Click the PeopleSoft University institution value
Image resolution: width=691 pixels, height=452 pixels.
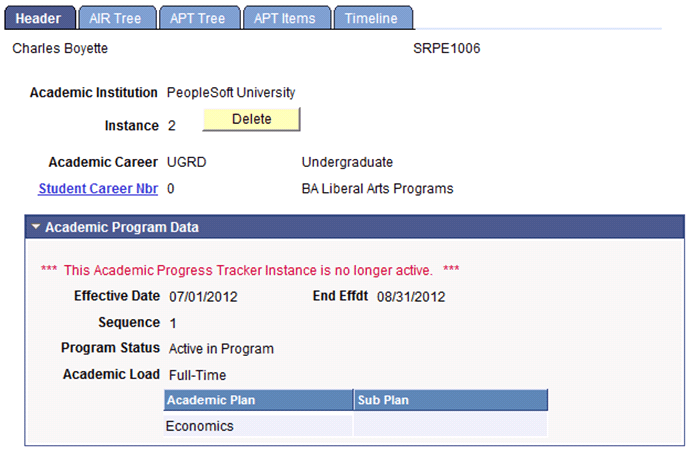[x=231, y=93]
